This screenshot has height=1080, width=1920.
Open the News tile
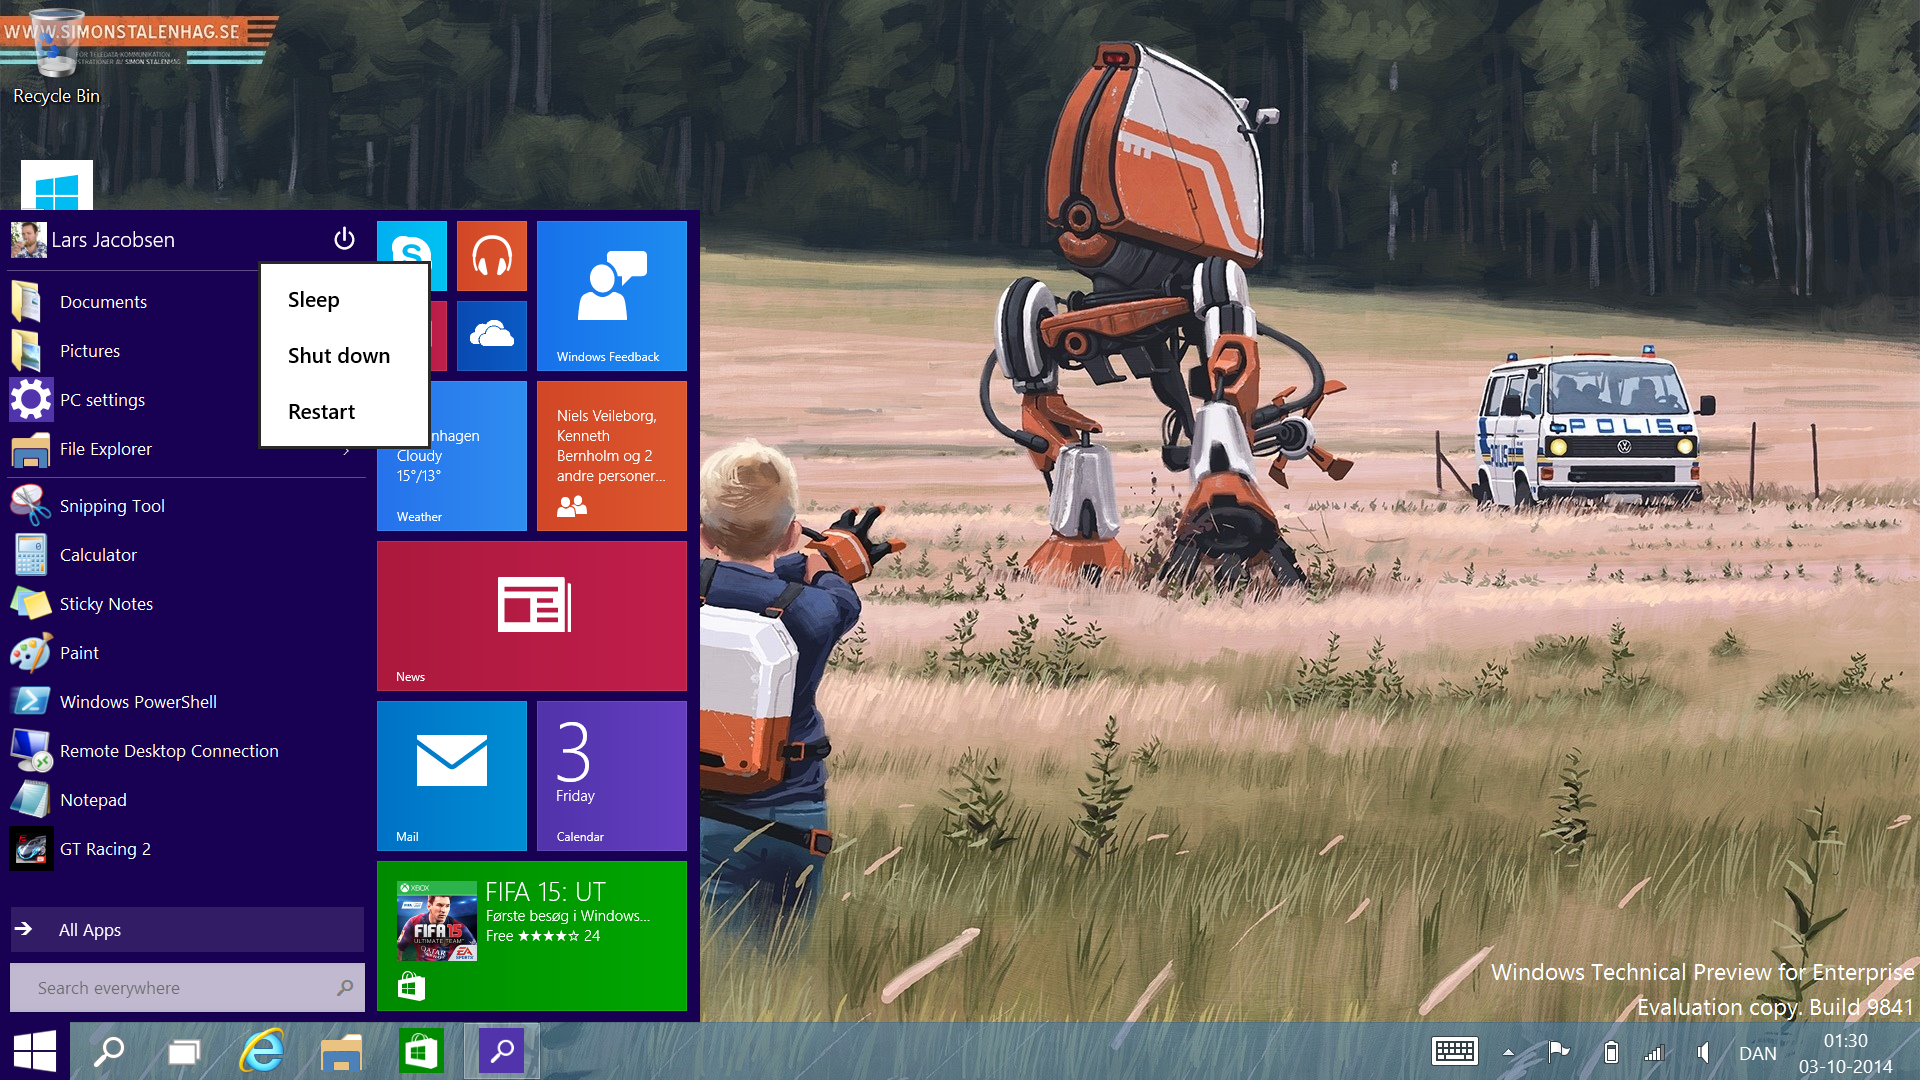pyautogui.click(x=531, y=616)
